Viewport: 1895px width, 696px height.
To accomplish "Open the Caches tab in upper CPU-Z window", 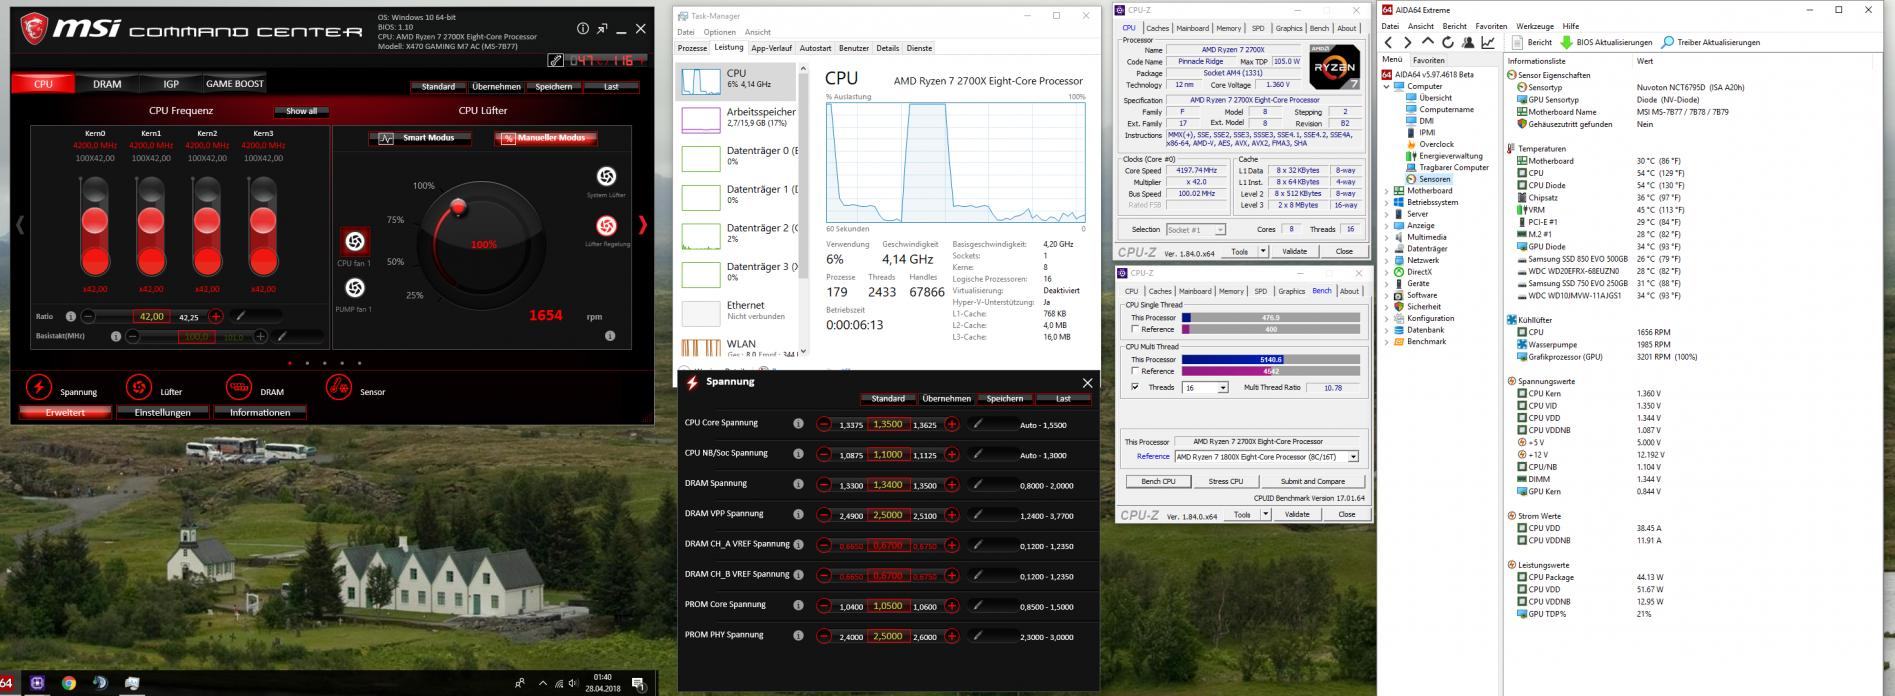I will [1158, 29].
